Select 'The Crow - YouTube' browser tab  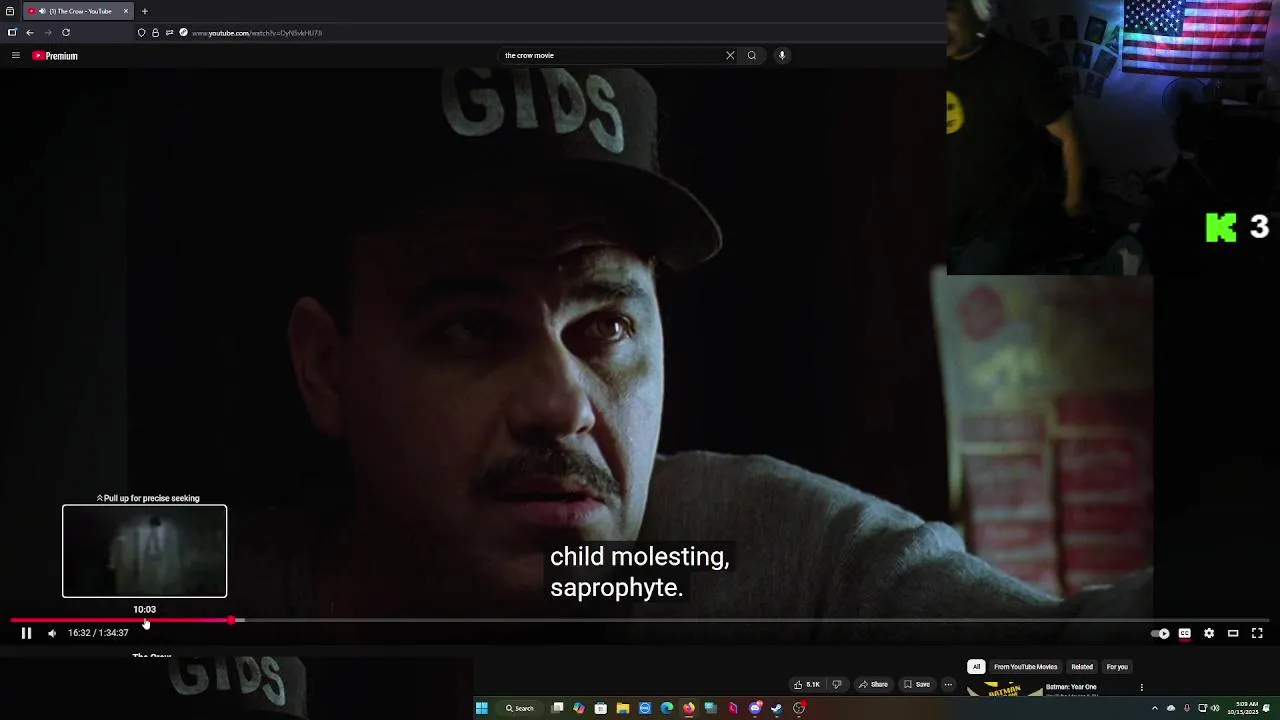tap(78, 11)
